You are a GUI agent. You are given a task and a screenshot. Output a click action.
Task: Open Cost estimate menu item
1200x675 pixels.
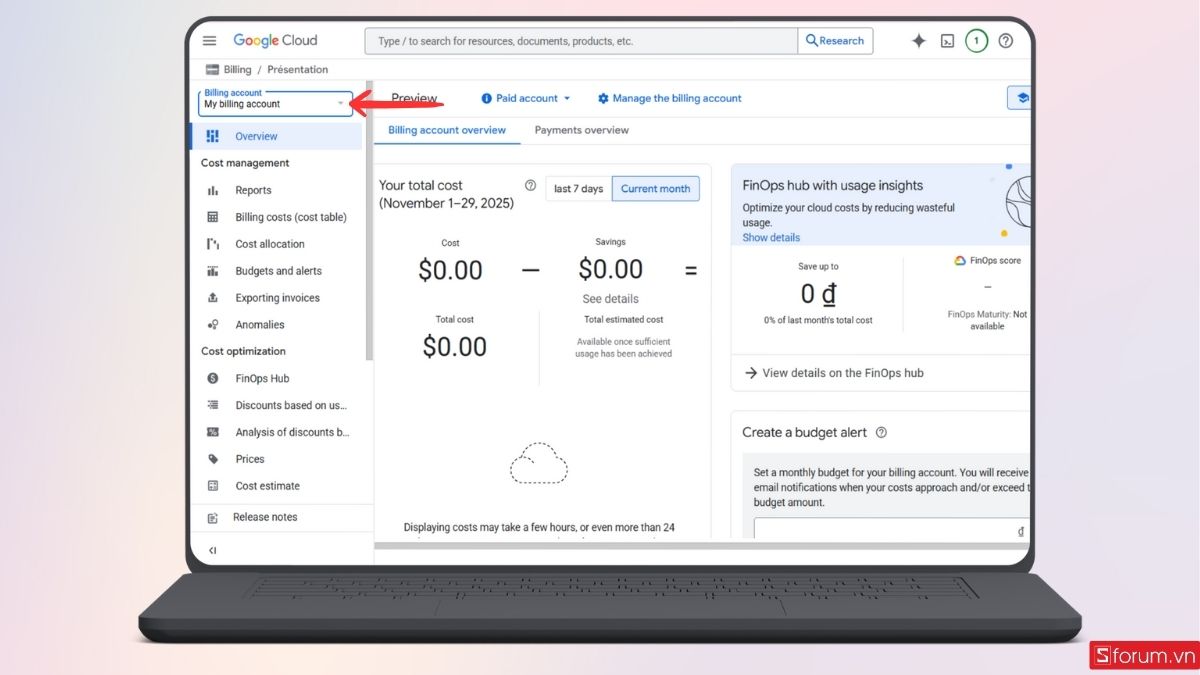point(275,486)
